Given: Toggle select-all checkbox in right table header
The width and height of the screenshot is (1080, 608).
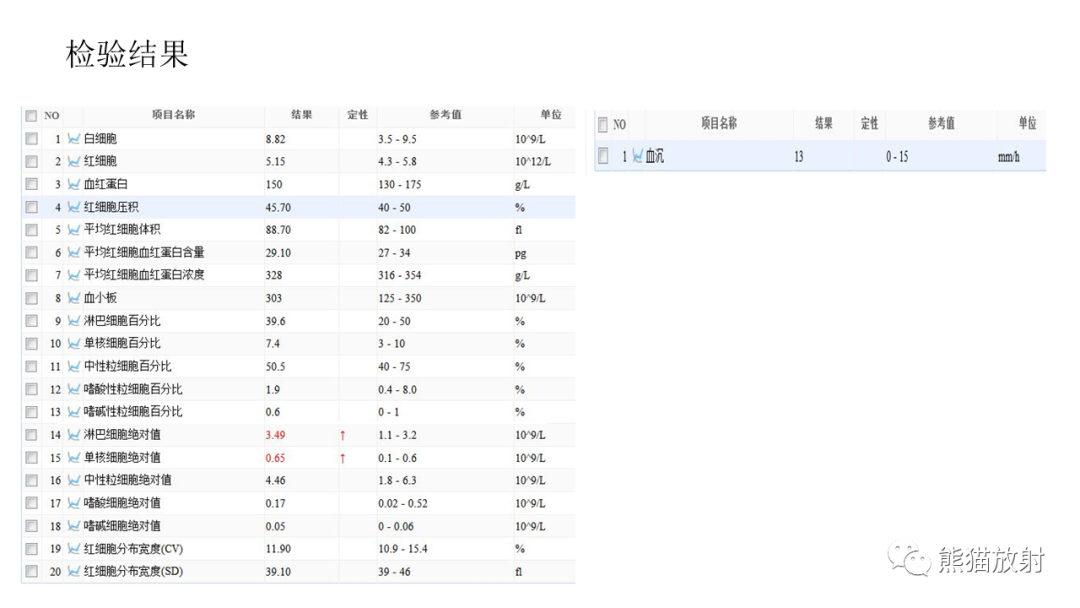Looking at the screenshot, I should pyautogui.click(x=603, y=125).
